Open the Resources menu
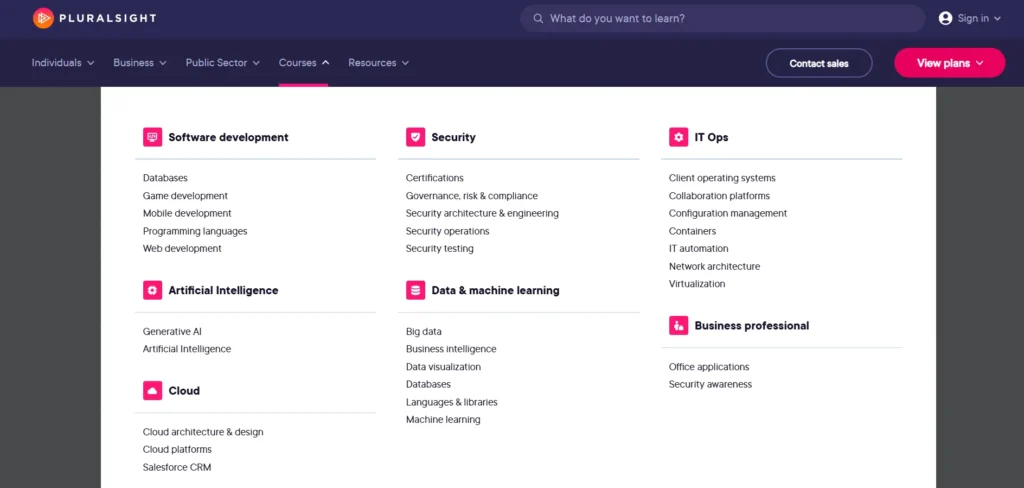This screenshot has width=1024, height=488. [378, 63]
